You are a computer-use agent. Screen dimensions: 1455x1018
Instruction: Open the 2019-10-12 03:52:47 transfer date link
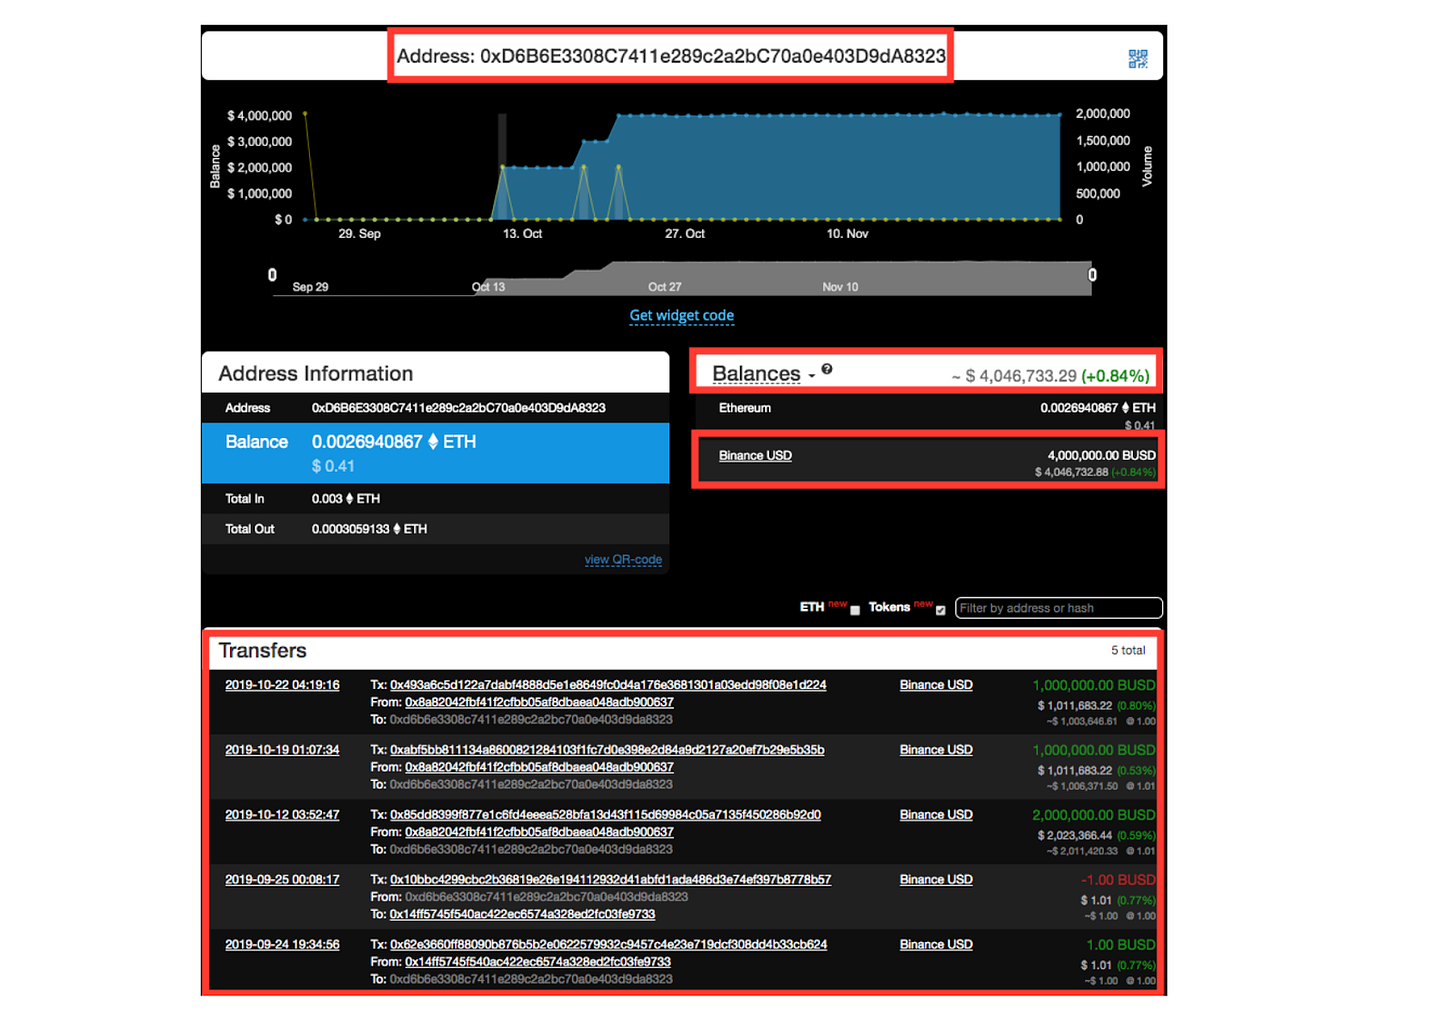282,815
